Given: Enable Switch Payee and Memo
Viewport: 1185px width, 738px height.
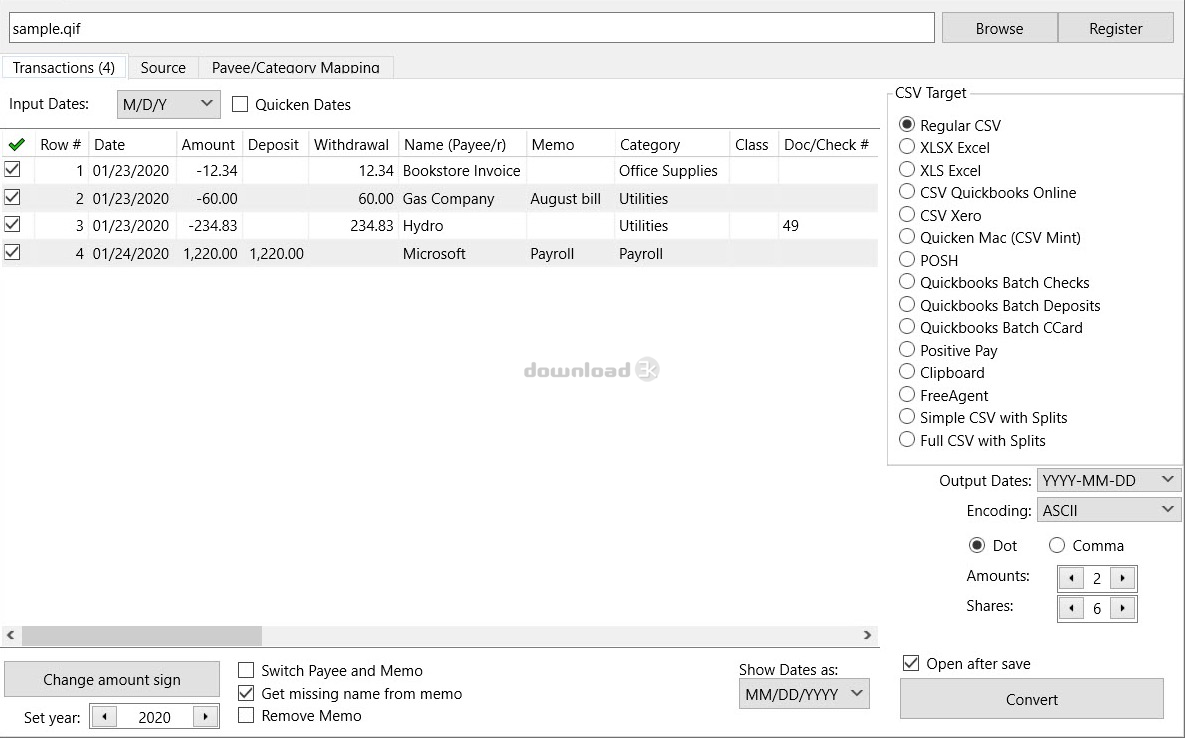Looking at the screenshot, I should click(246, 670).
